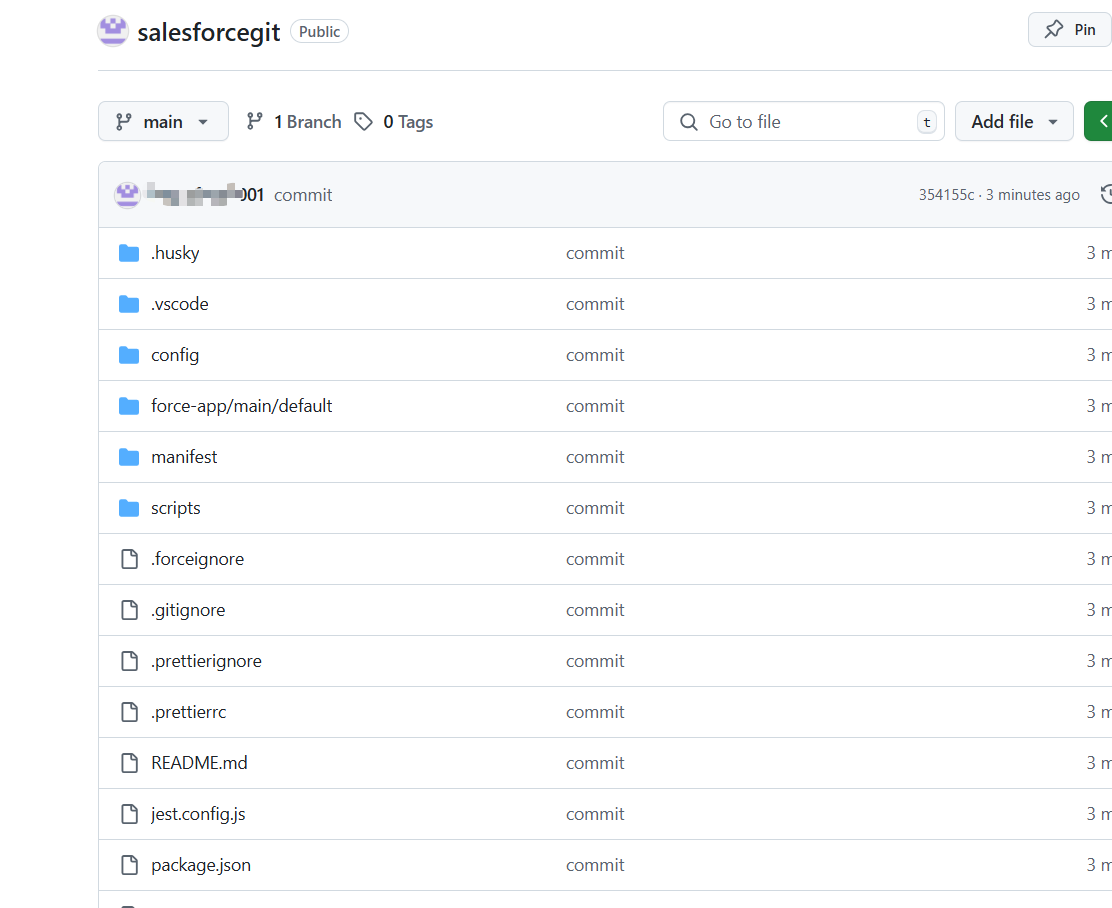Viewport: 1112px width, 908px height.
Task: Open the commit history clock icon
Action: click(1106, 194)
